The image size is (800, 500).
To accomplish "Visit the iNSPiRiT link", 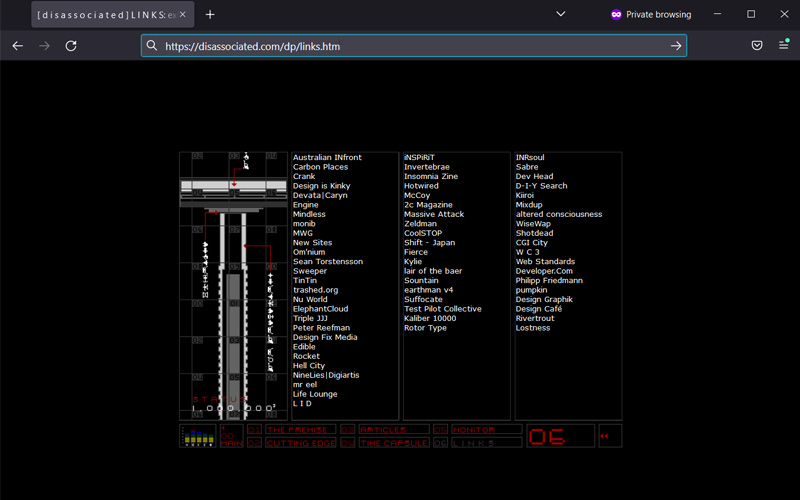I will (419, 158).
